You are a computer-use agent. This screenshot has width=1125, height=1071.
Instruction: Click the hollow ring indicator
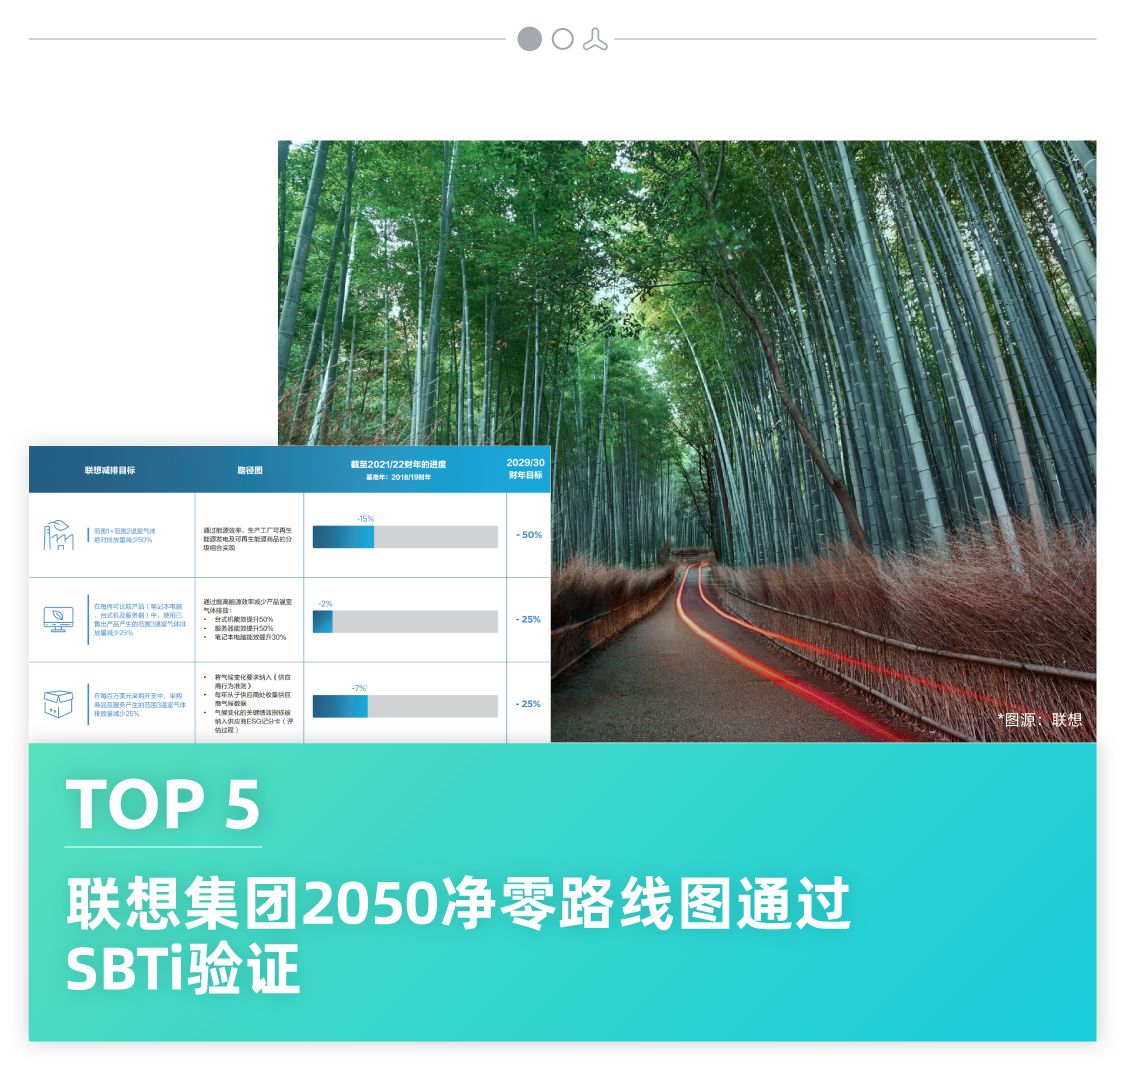pos(562,39)
